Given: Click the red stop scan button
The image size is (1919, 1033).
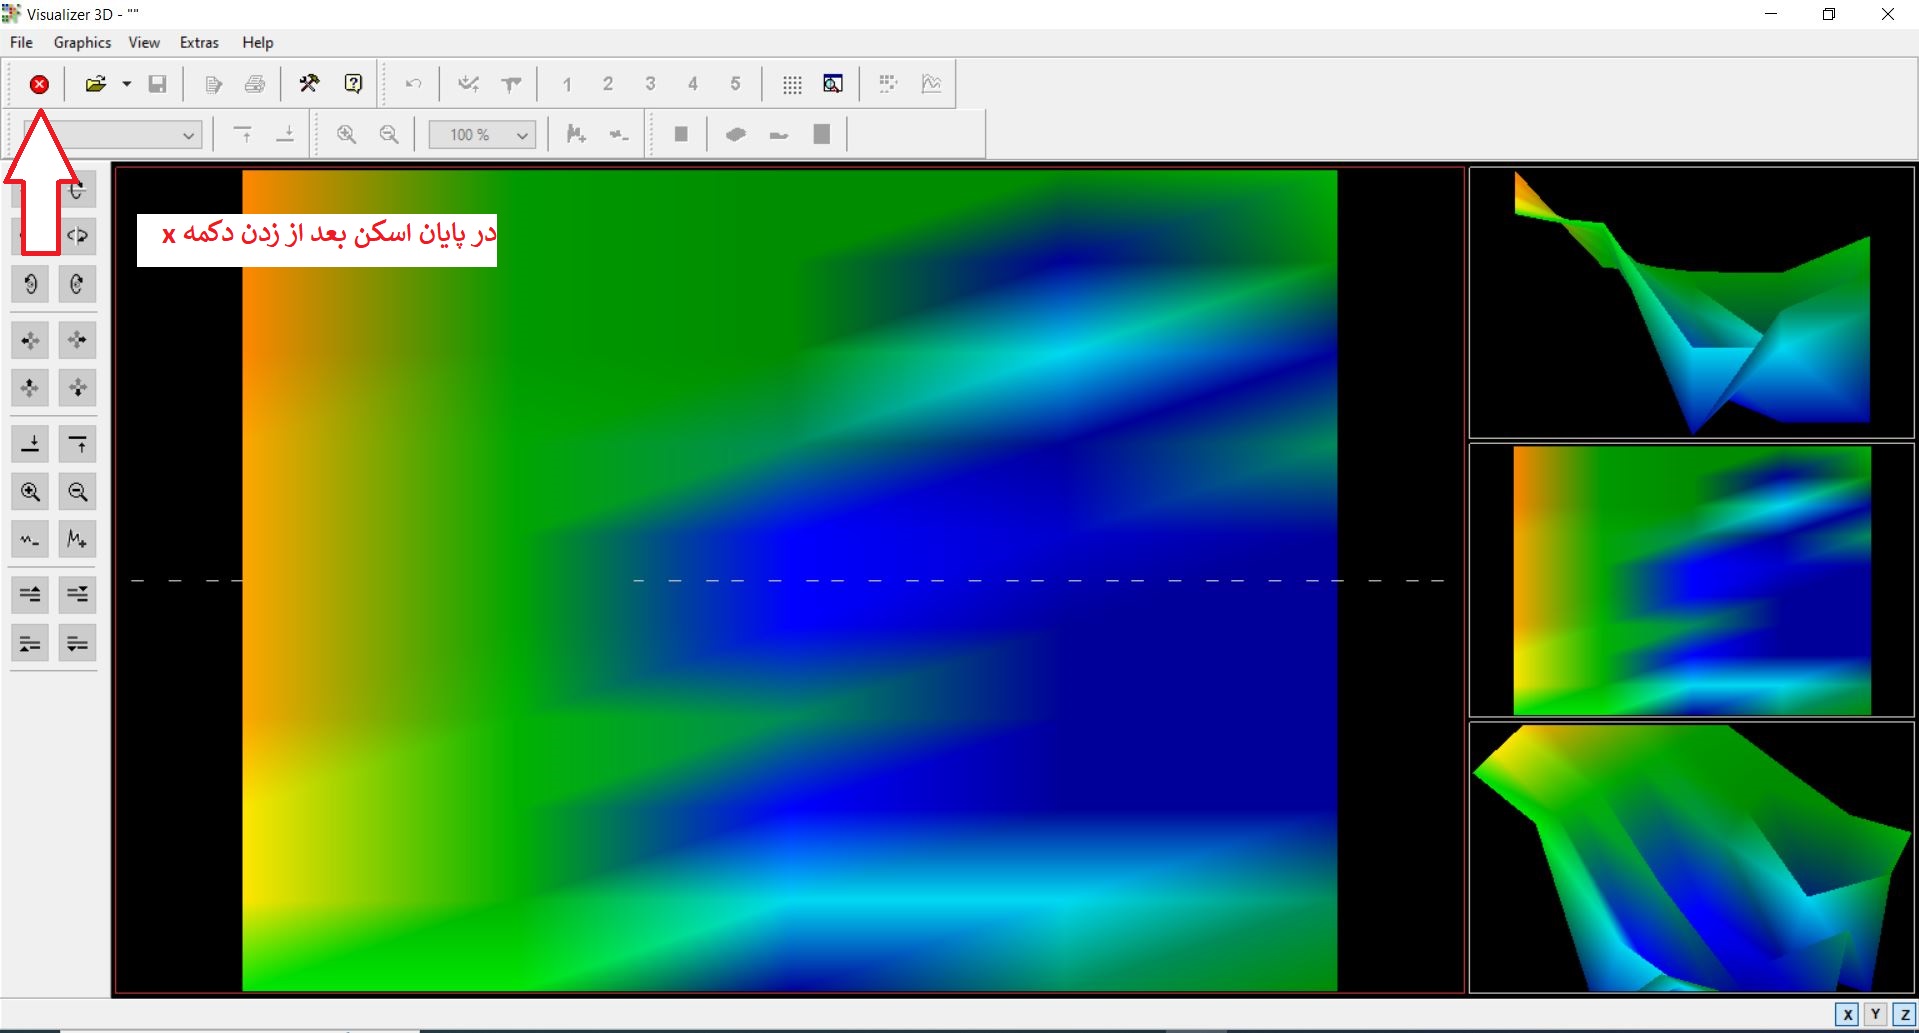Looking at the screenshot, I should point(39,85).
